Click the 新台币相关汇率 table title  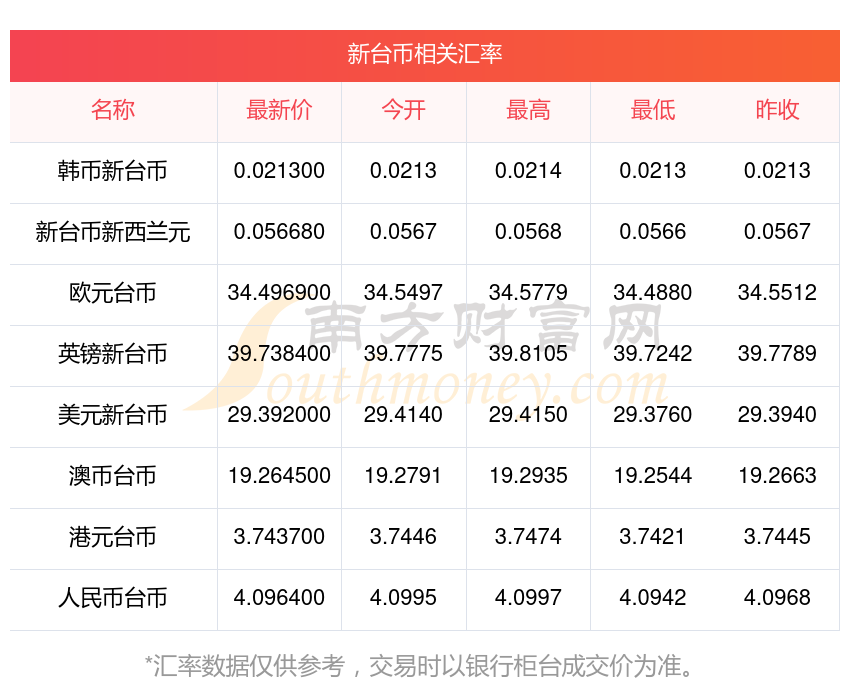[424, 55]
